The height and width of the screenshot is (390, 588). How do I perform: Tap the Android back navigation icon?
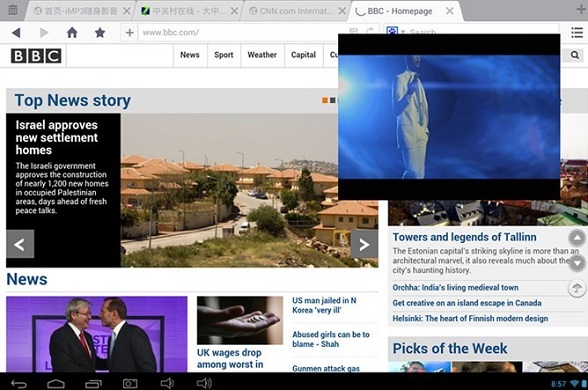pyautogui.click(x=19, y=384)
